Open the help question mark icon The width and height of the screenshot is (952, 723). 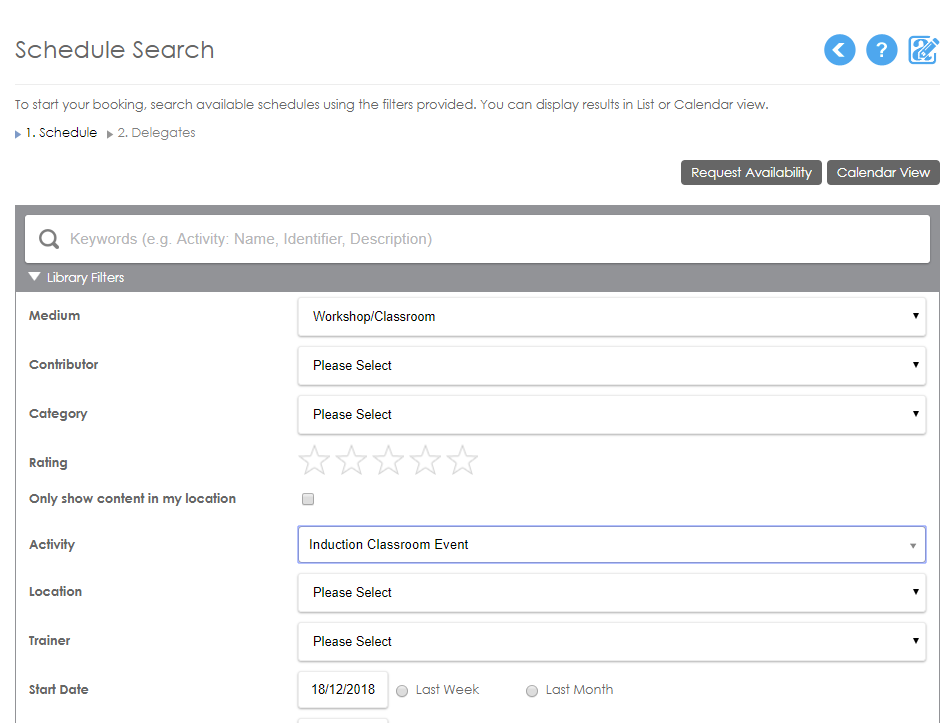[x=882, y=50]
